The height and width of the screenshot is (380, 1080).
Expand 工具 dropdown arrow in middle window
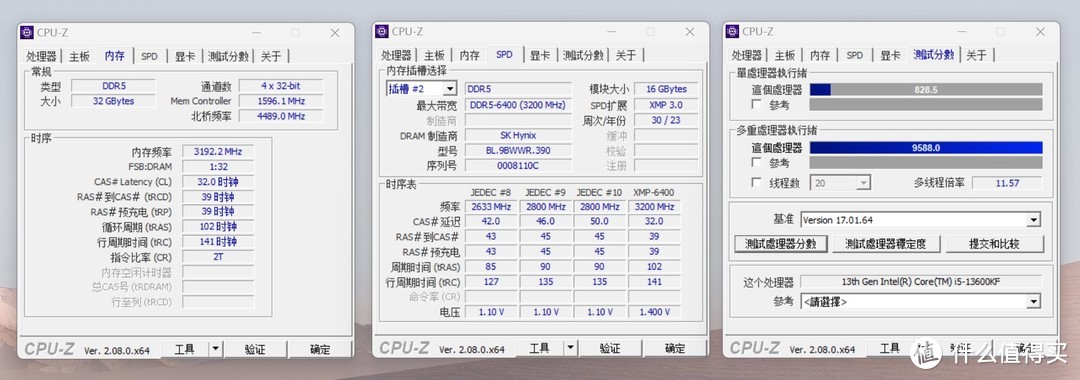point(570,348)
